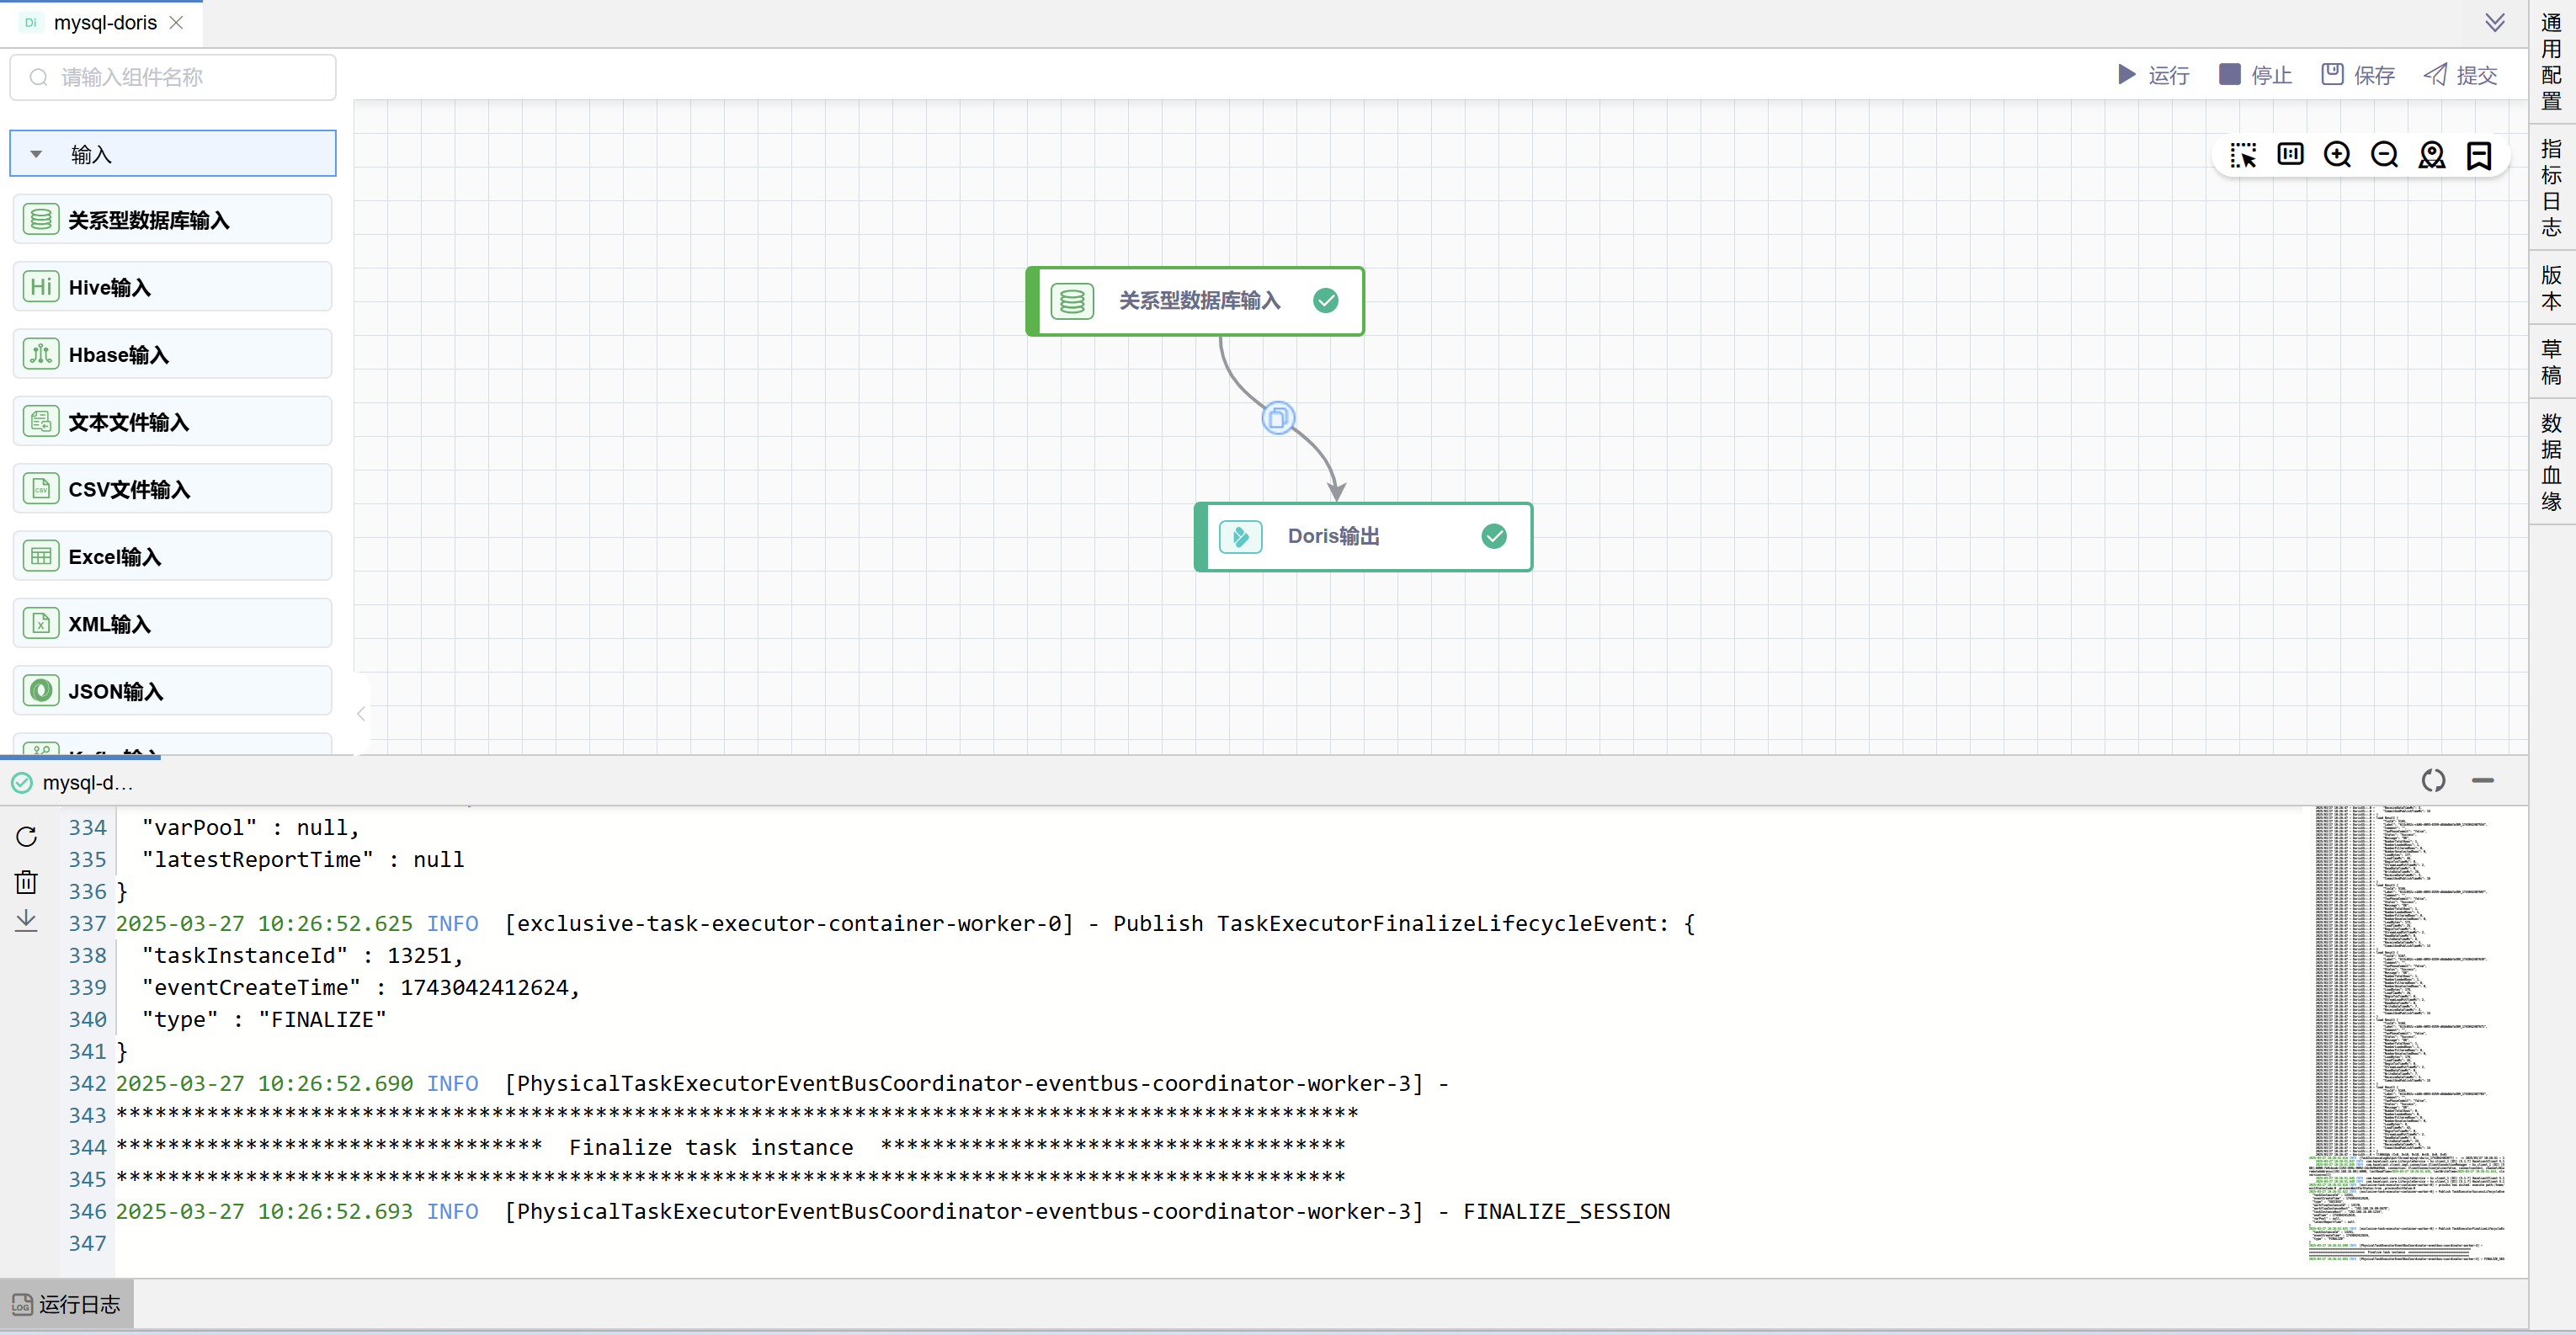Image resolution: width=2576 pixels, height=1335 pixels.
Task: Collapse the left component sidebar
Action: pos(361,713)
